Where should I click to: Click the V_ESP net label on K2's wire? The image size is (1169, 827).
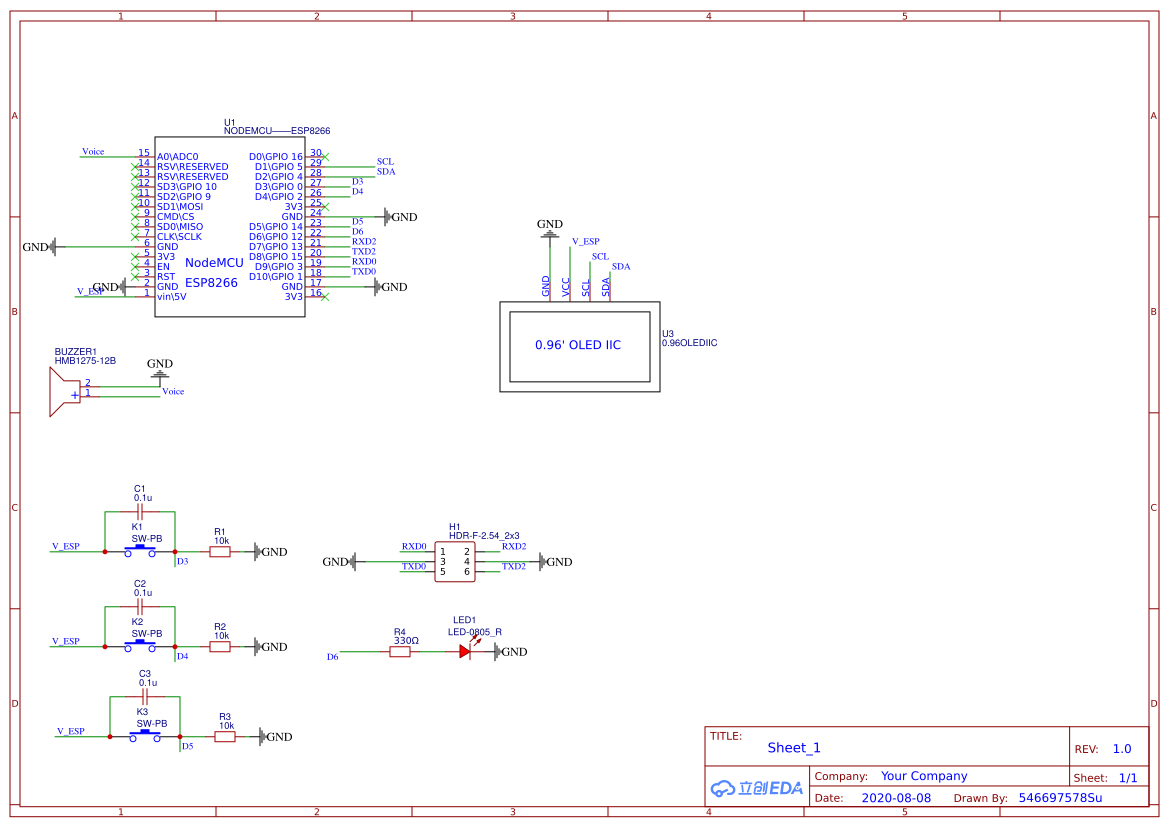click(x=66, y=641)
